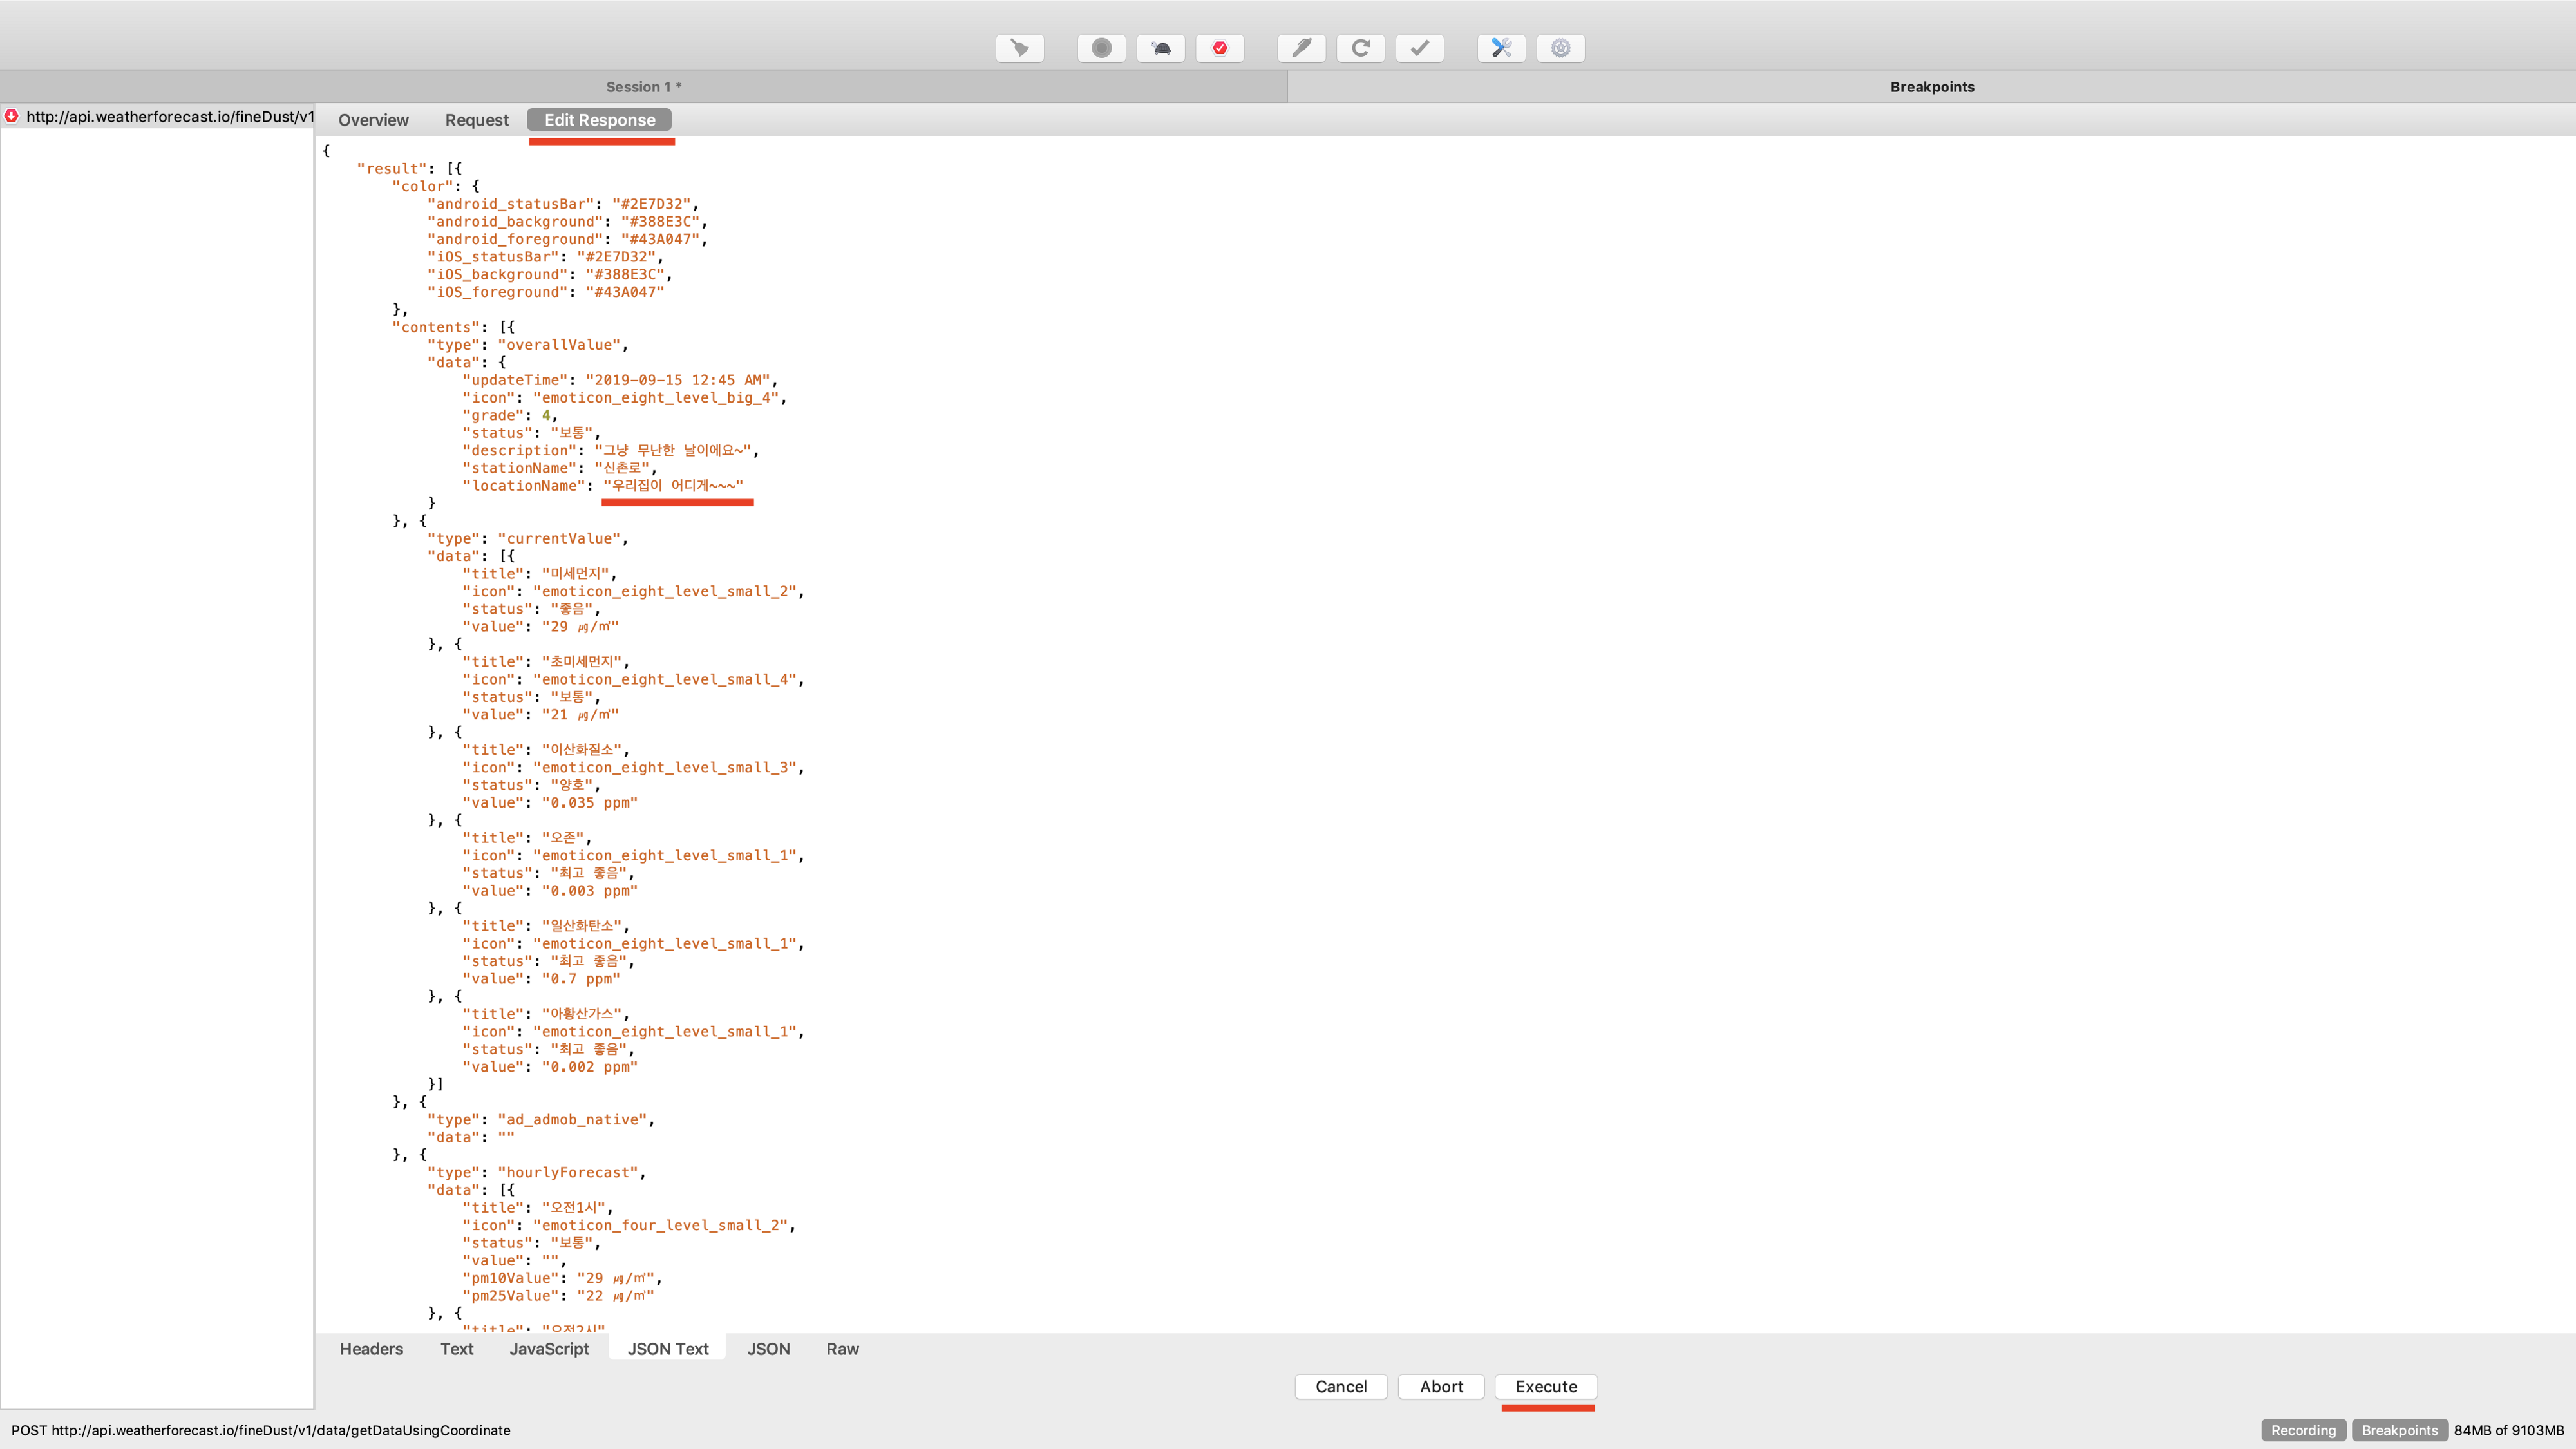Open the Headers view tab
This screenshot has height=1449, width=2576.
(371, 1349)
